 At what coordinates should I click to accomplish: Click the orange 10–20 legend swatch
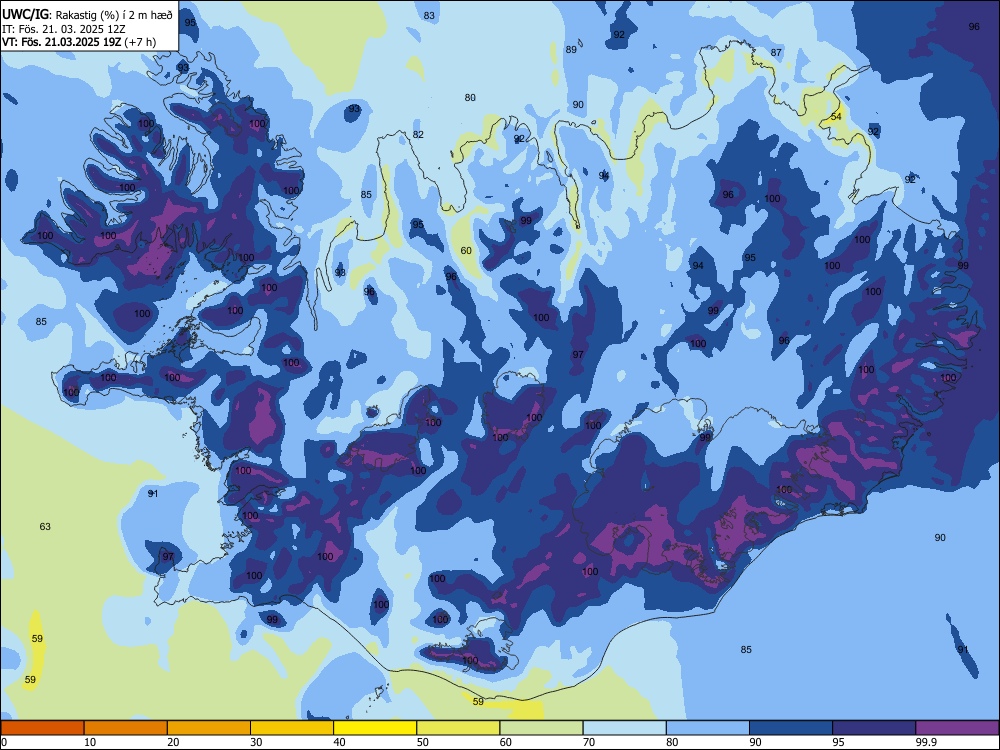(126, 728)
